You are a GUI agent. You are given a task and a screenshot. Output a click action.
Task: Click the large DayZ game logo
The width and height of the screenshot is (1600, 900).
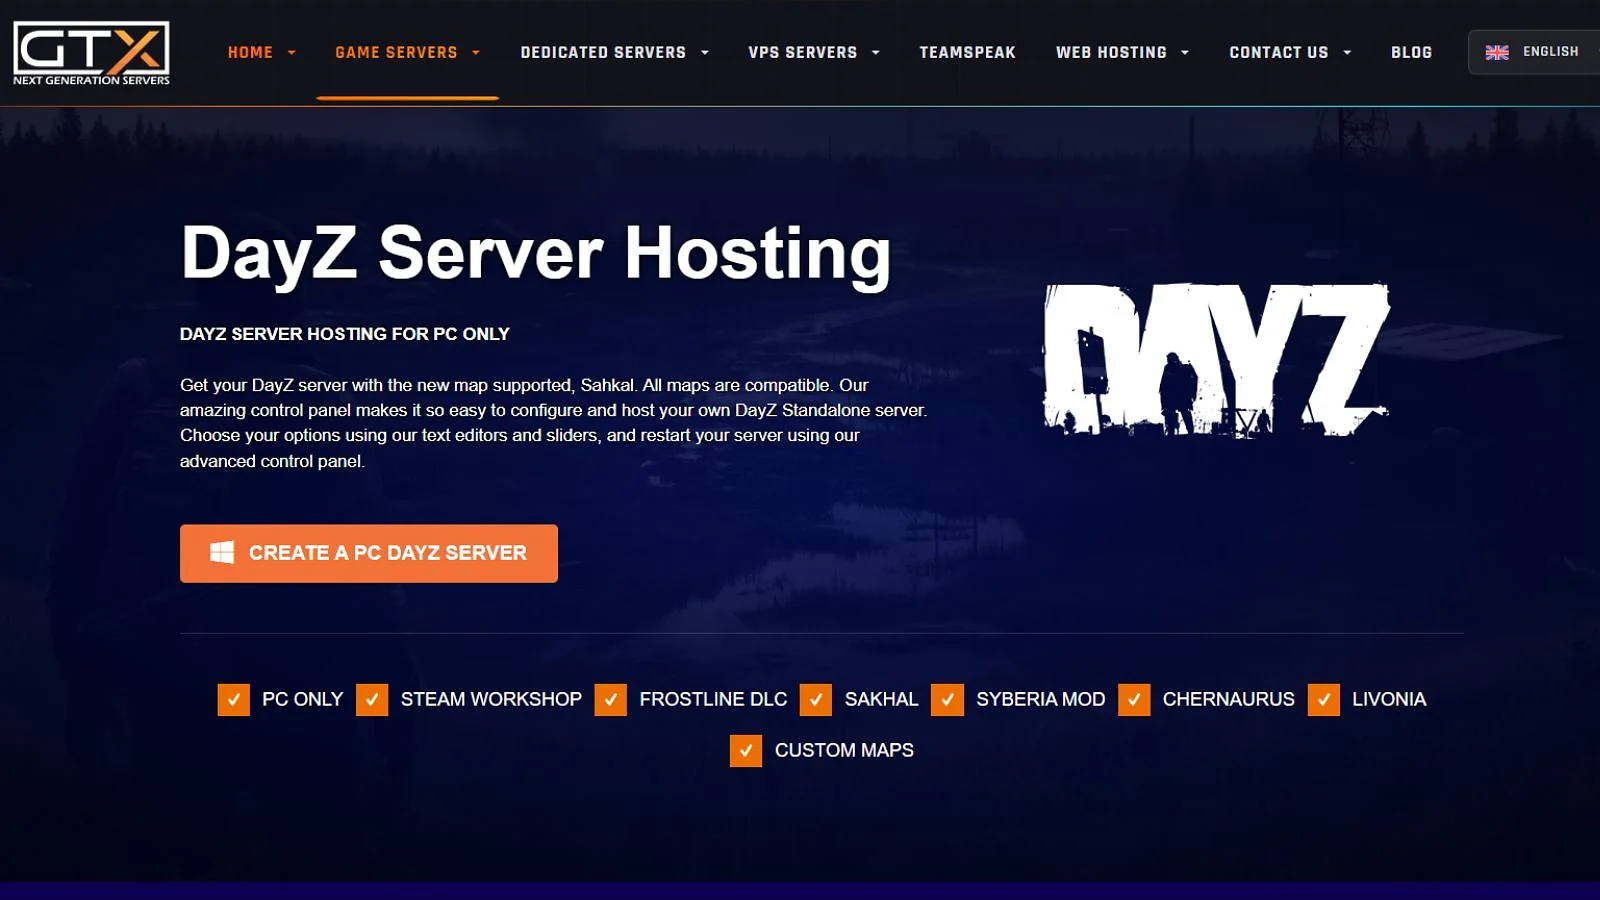(1217, 360)
